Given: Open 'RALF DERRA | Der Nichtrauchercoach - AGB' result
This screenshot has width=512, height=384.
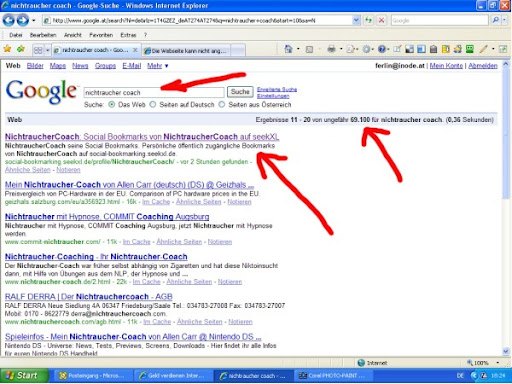Looking at the screenshot, I should click(89, 296).
